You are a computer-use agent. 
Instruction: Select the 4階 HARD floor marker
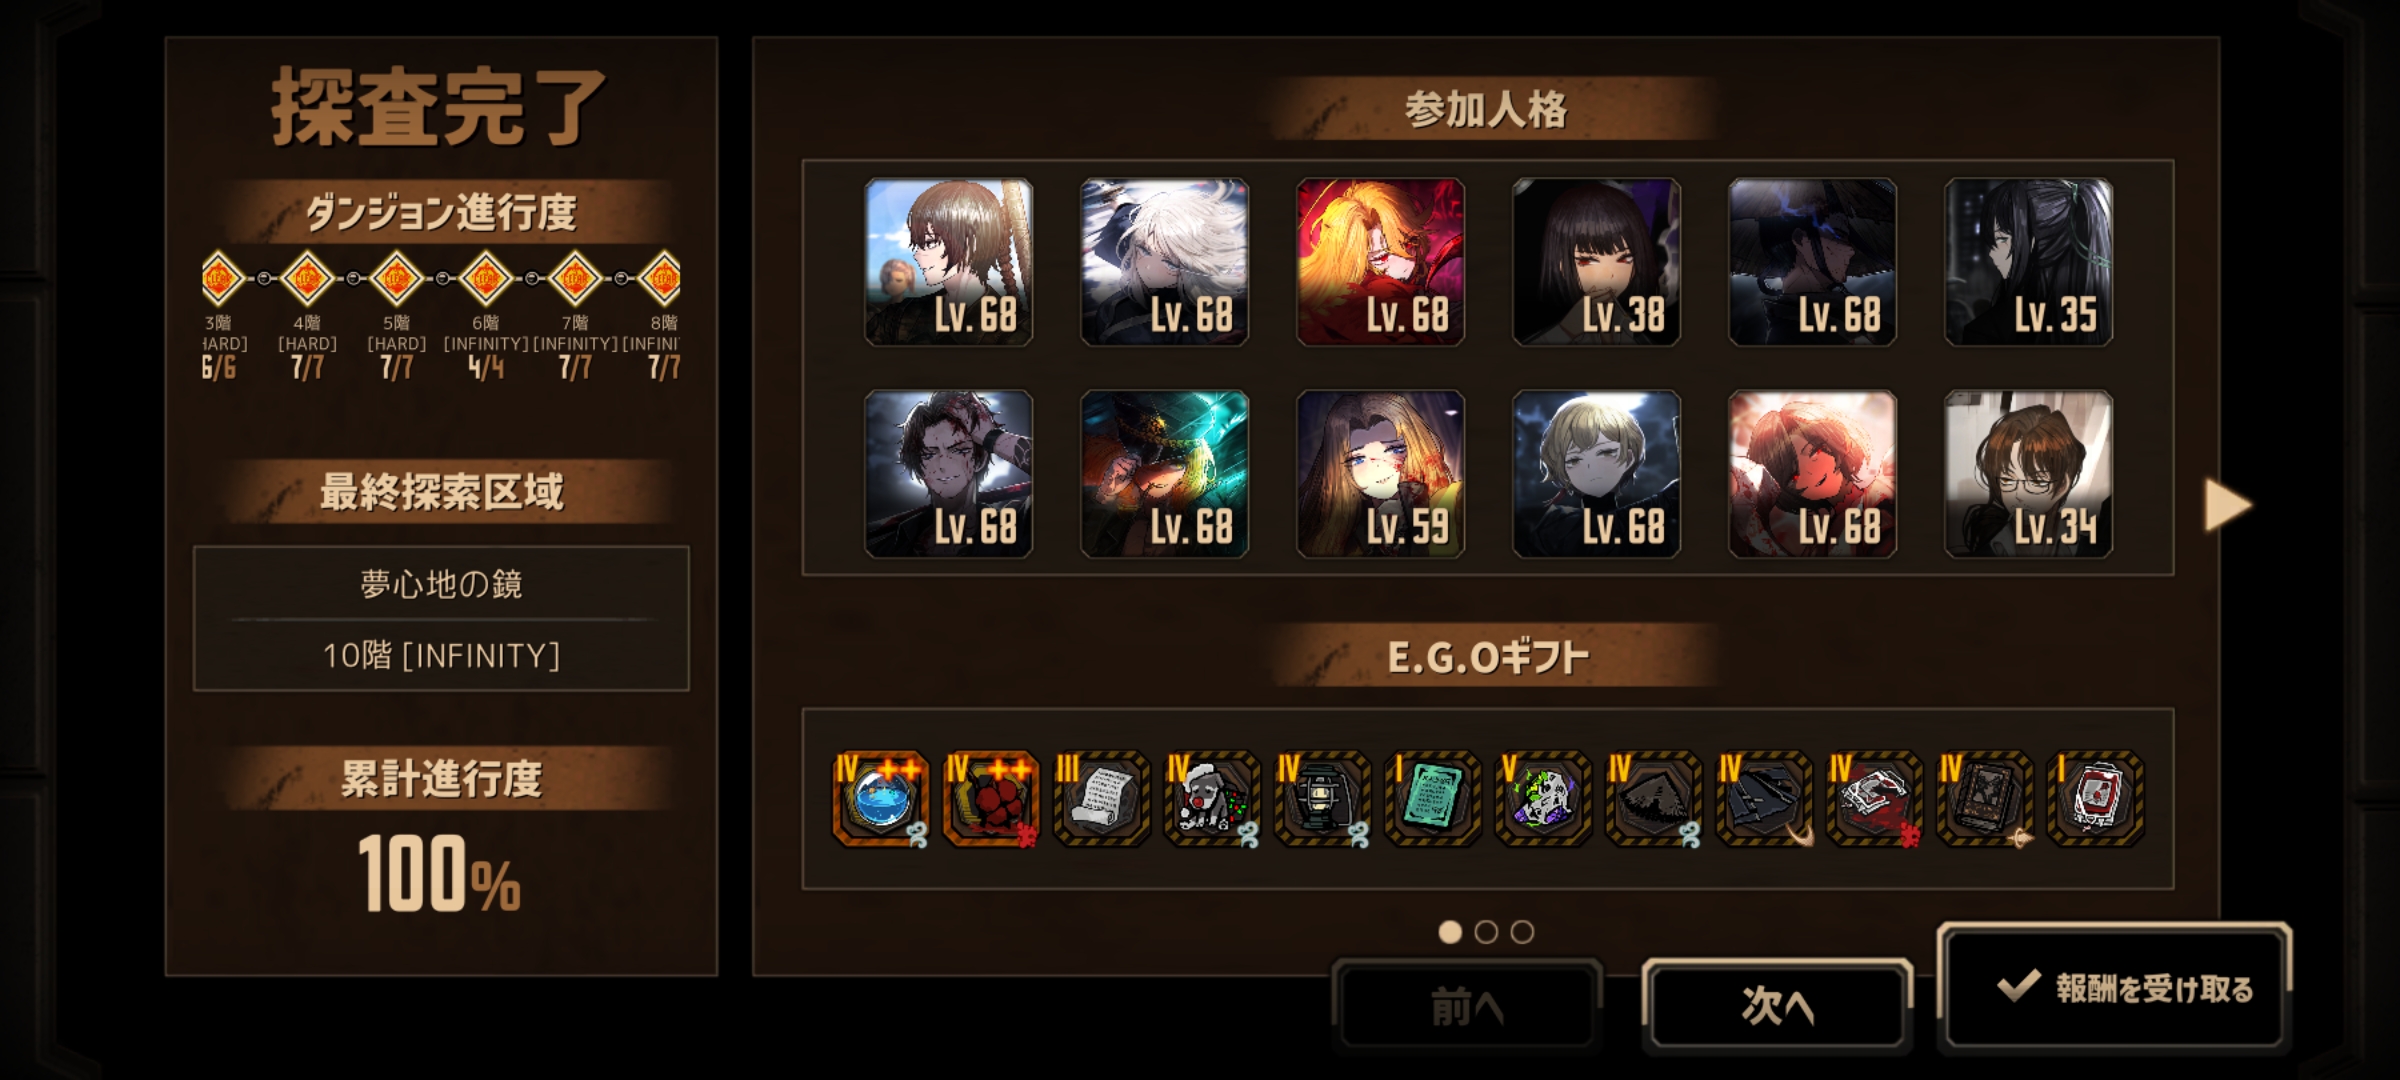pyautogui.click(x=307, y=279)
